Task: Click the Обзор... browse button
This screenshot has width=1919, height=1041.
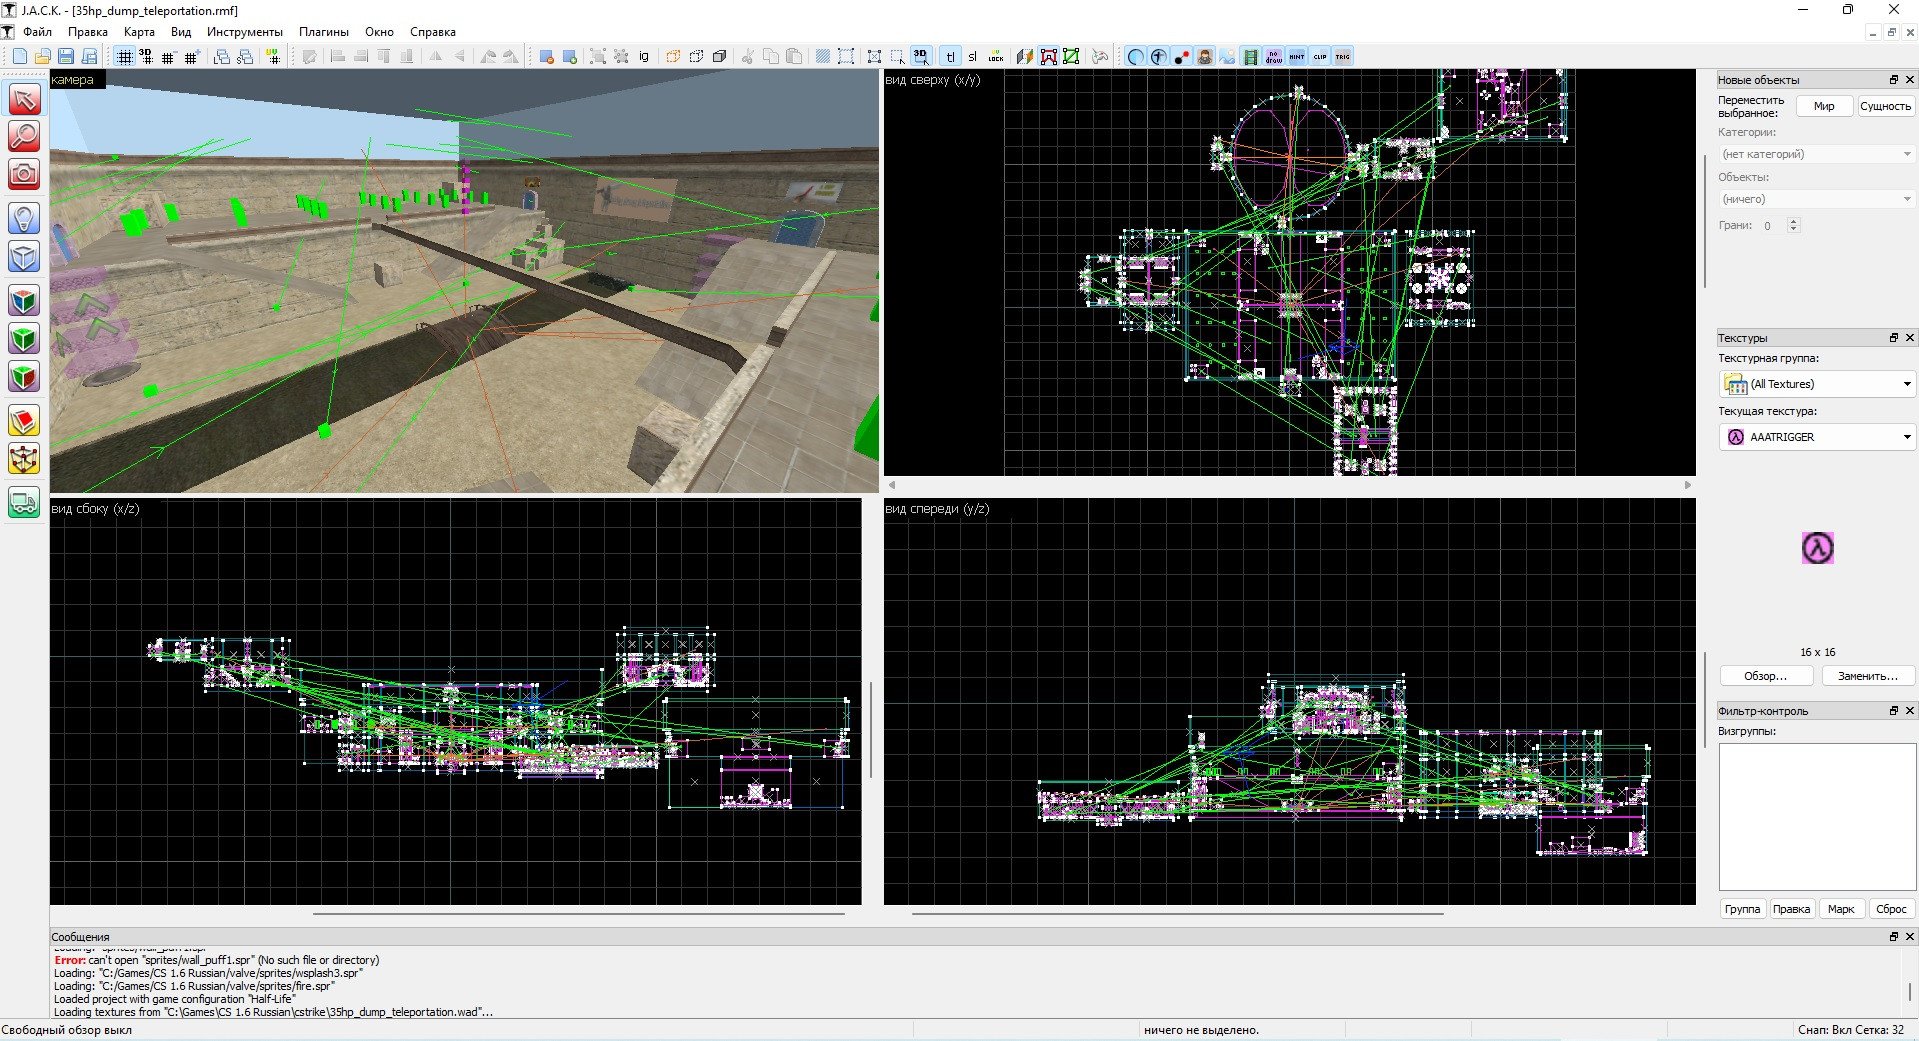Action: point(1765,676)
